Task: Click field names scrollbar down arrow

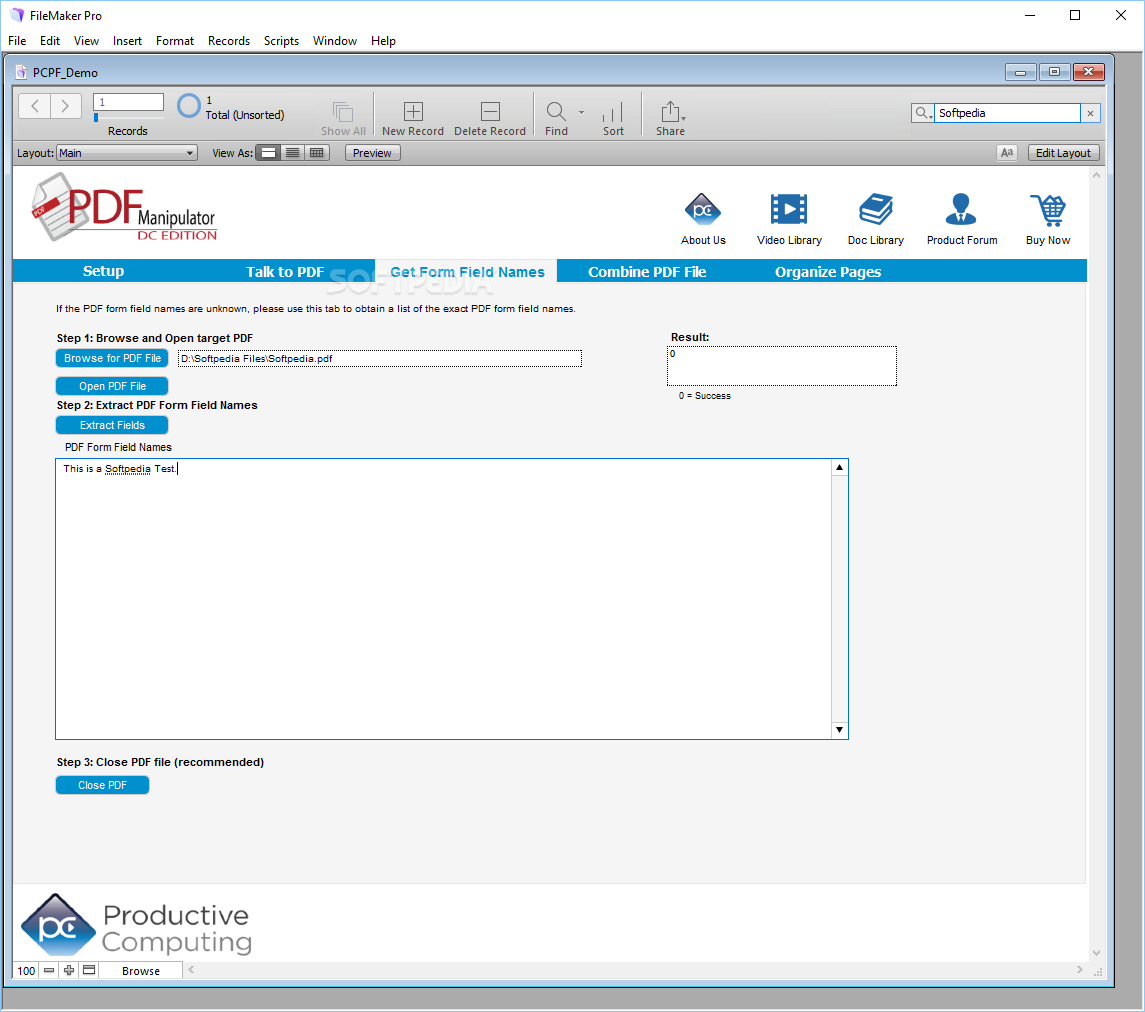Action: pos(840,730)
